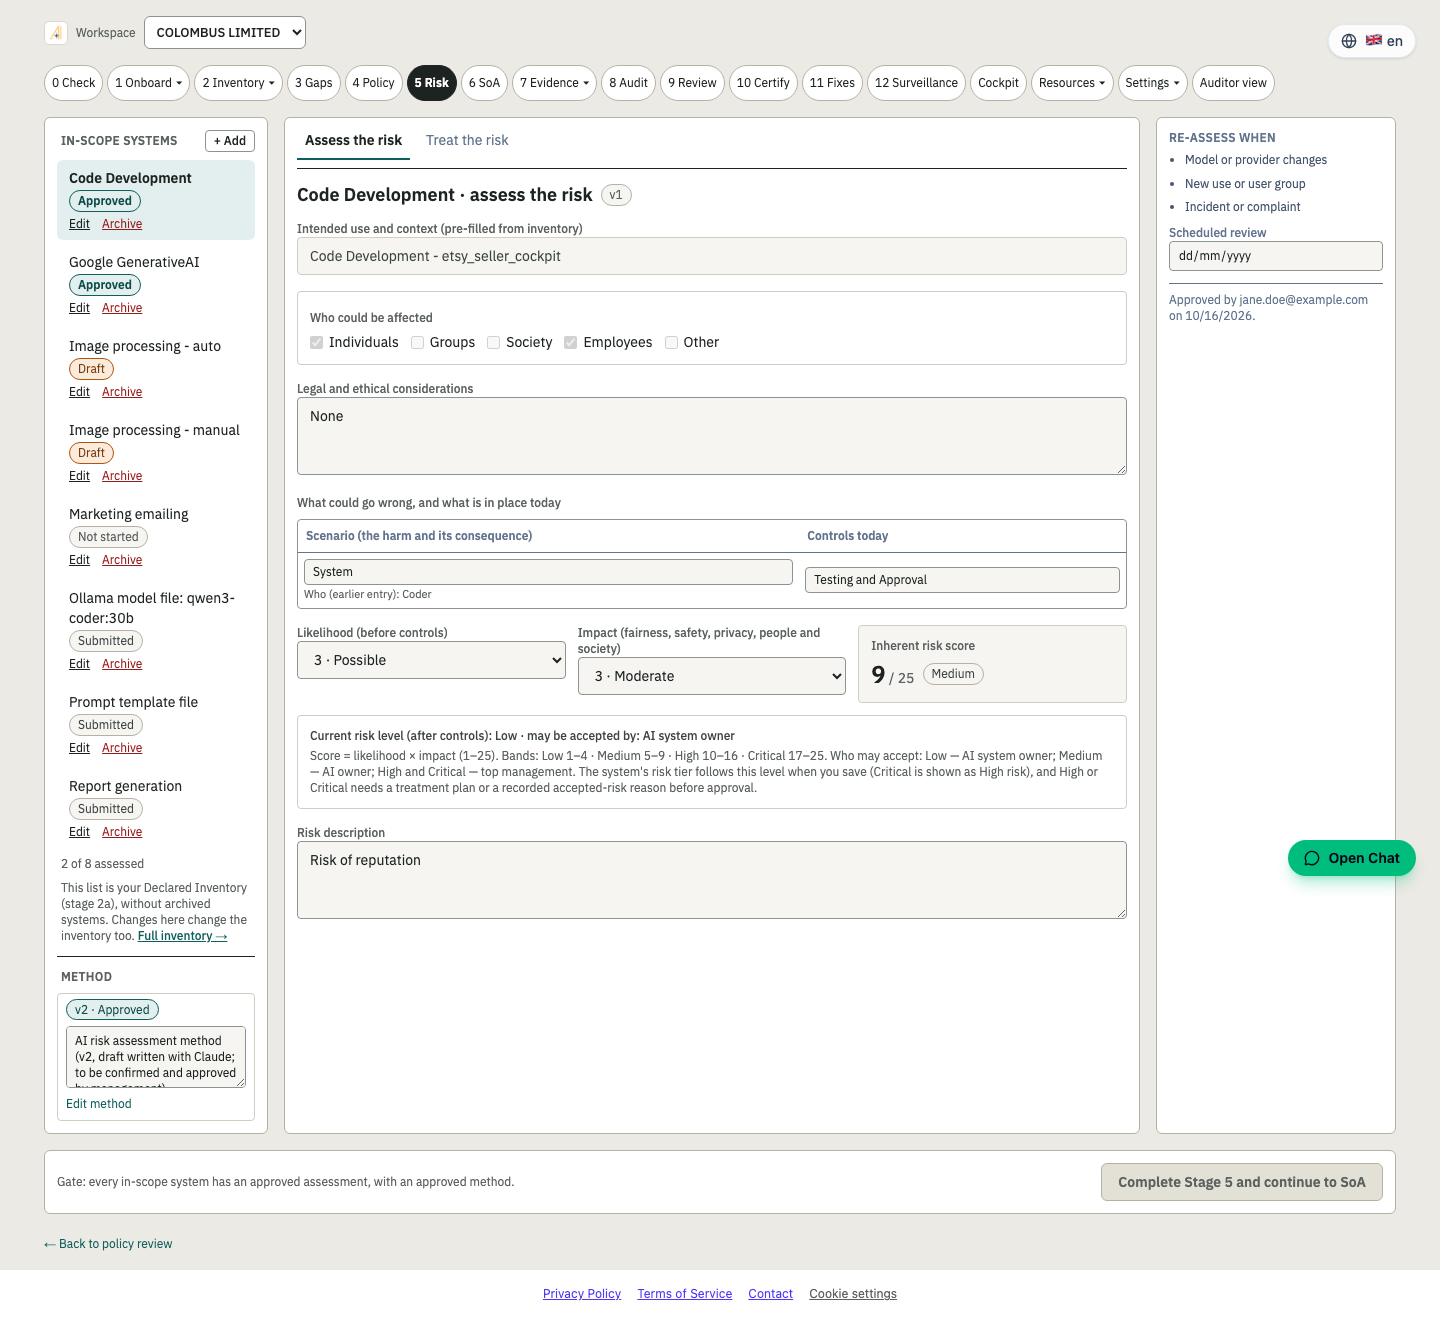The width and height of the screenshot is (1440, 1318).
Task: Expand the Settings dropdown menu
Action: [x=1152, y=83]
